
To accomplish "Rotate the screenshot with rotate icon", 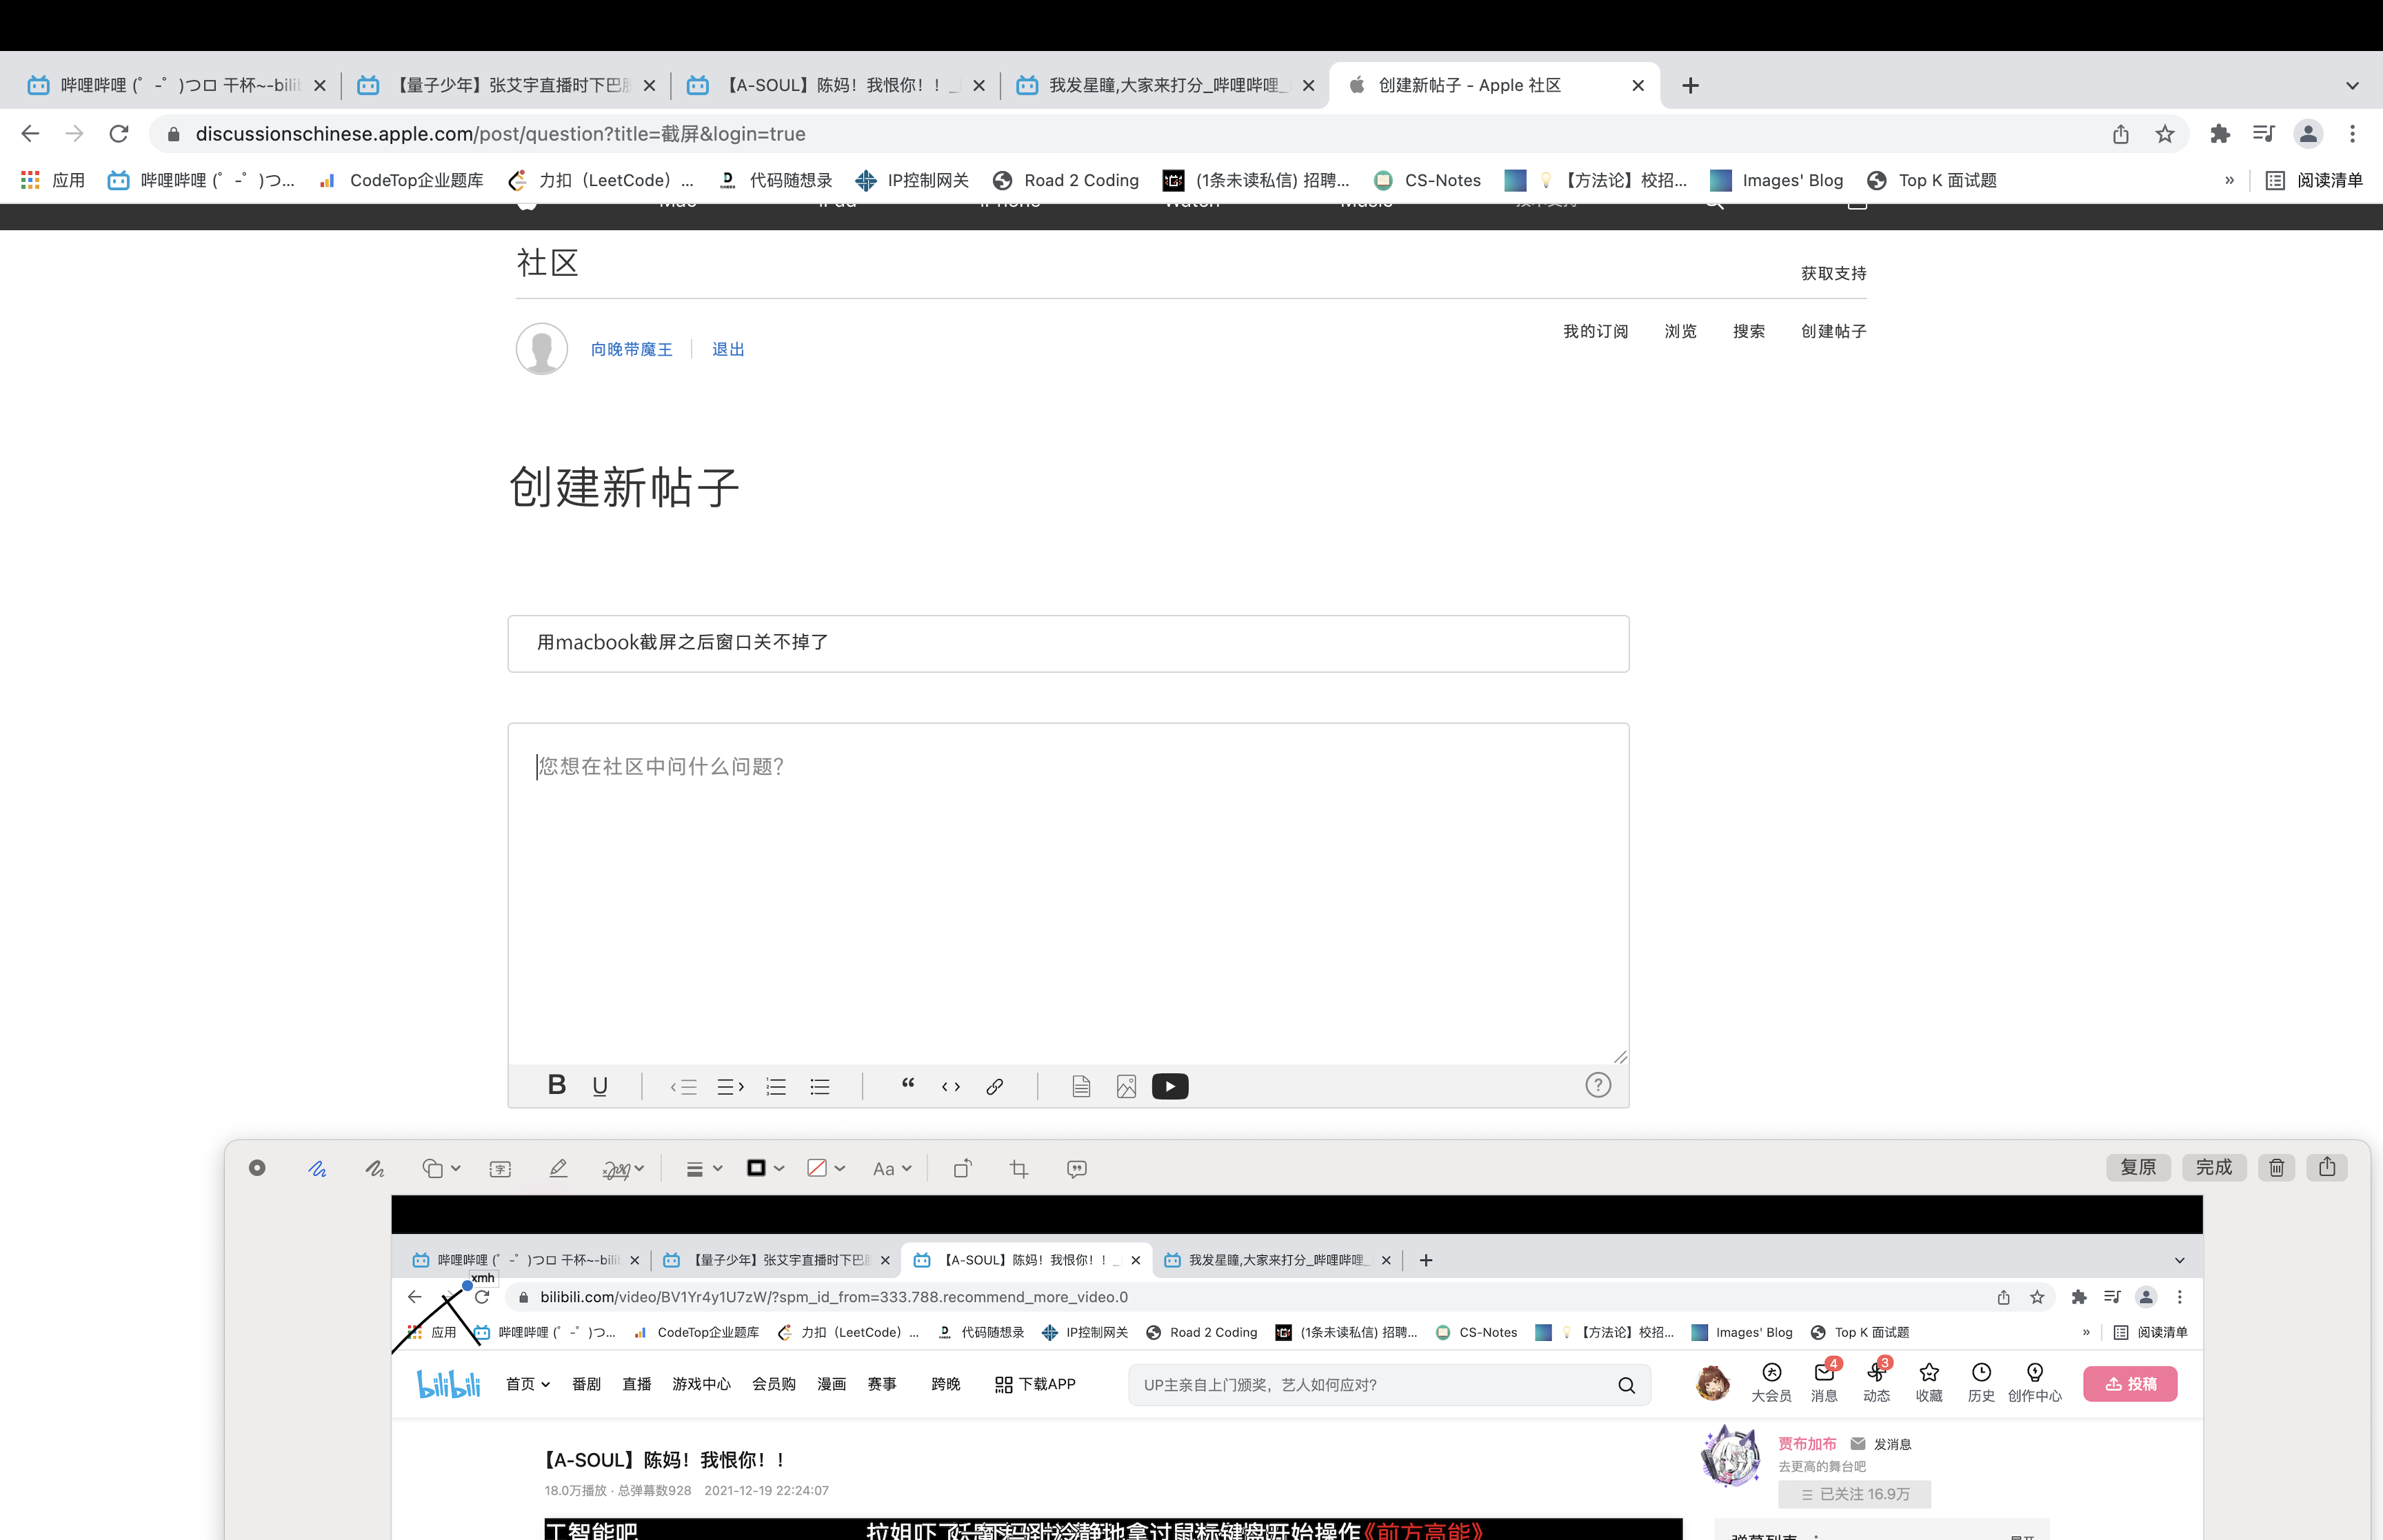I will tap(962, 1168).
